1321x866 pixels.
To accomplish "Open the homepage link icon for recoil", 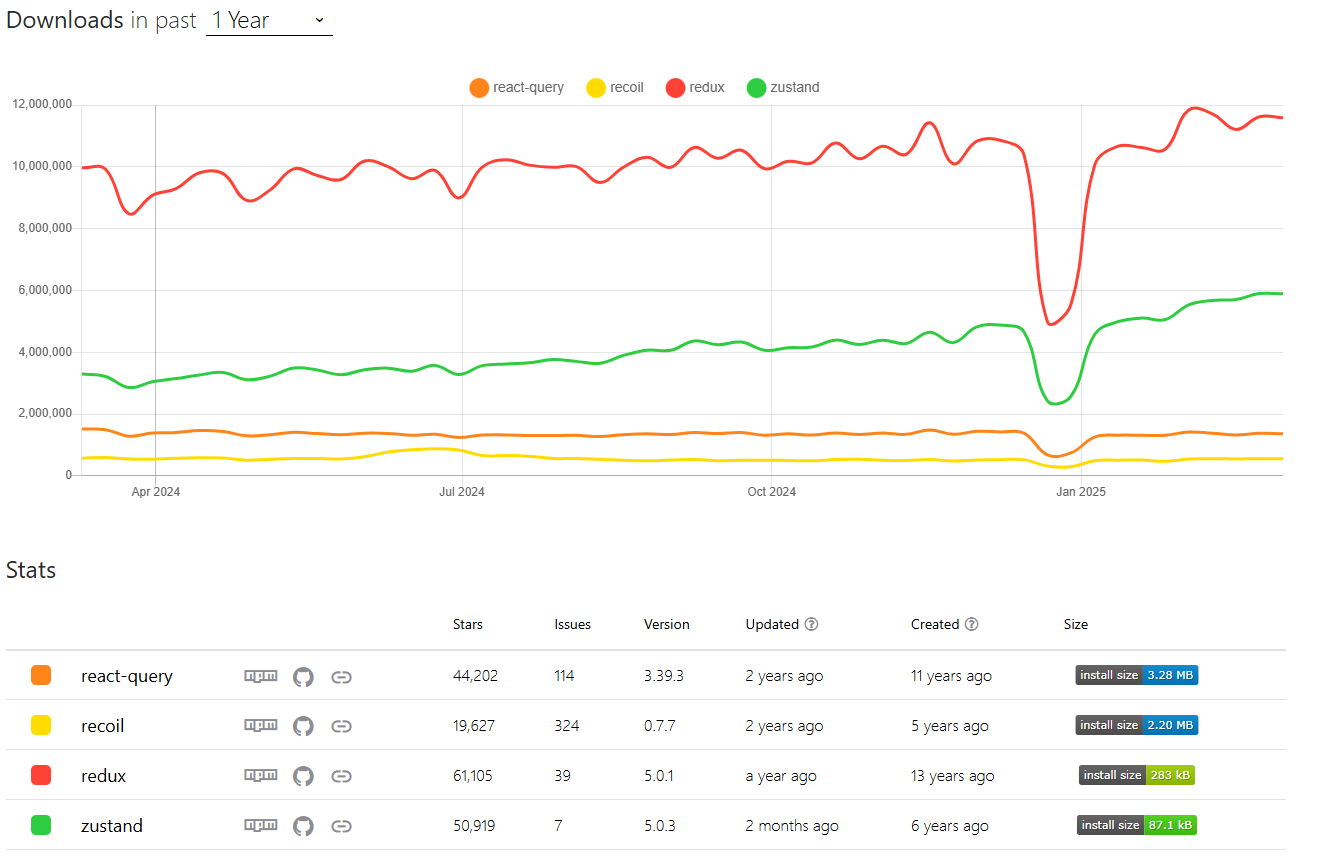I will tap(341, 726).
